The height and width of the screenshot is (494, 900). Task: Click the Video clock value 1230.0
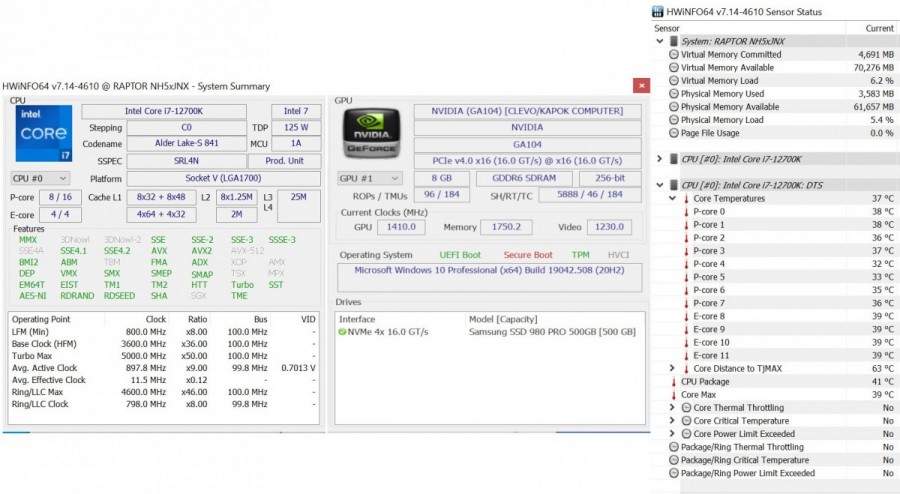[609, 227]
